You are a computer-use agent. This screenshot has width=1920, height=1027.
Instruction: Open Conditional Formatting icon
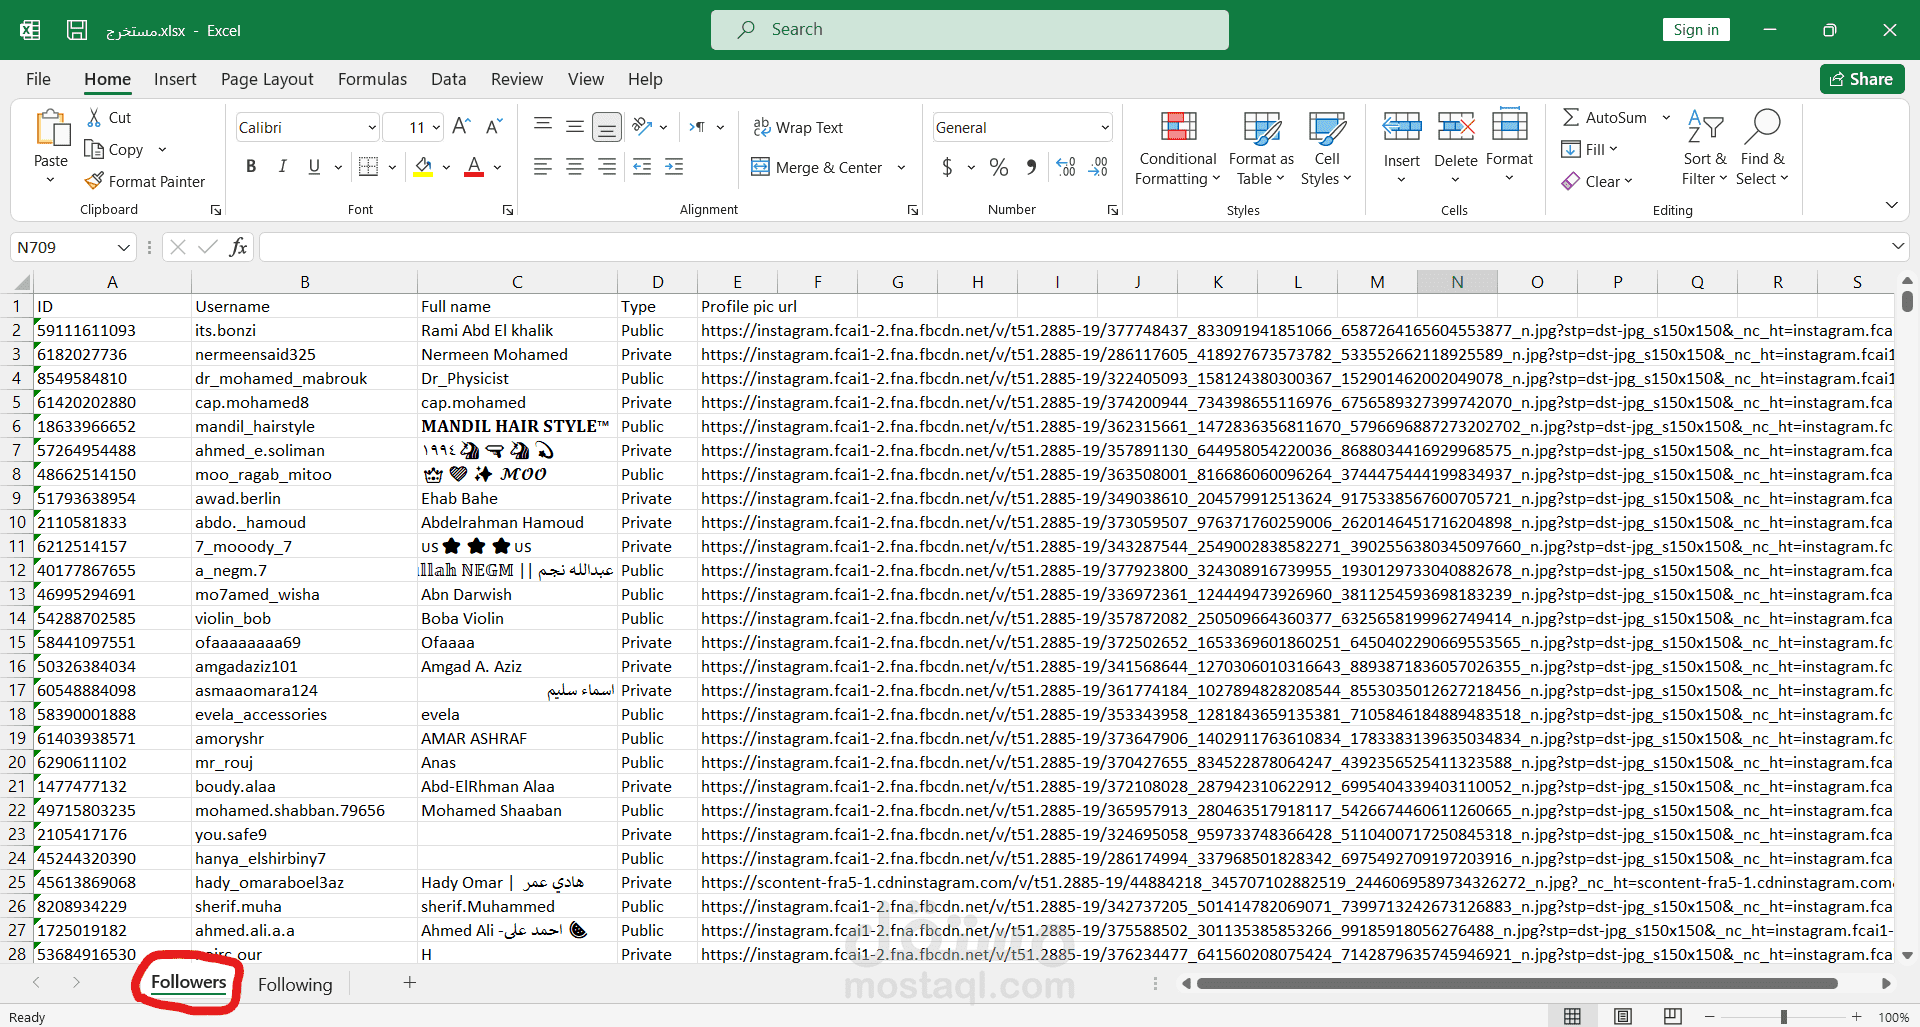tap(1178, 127)
